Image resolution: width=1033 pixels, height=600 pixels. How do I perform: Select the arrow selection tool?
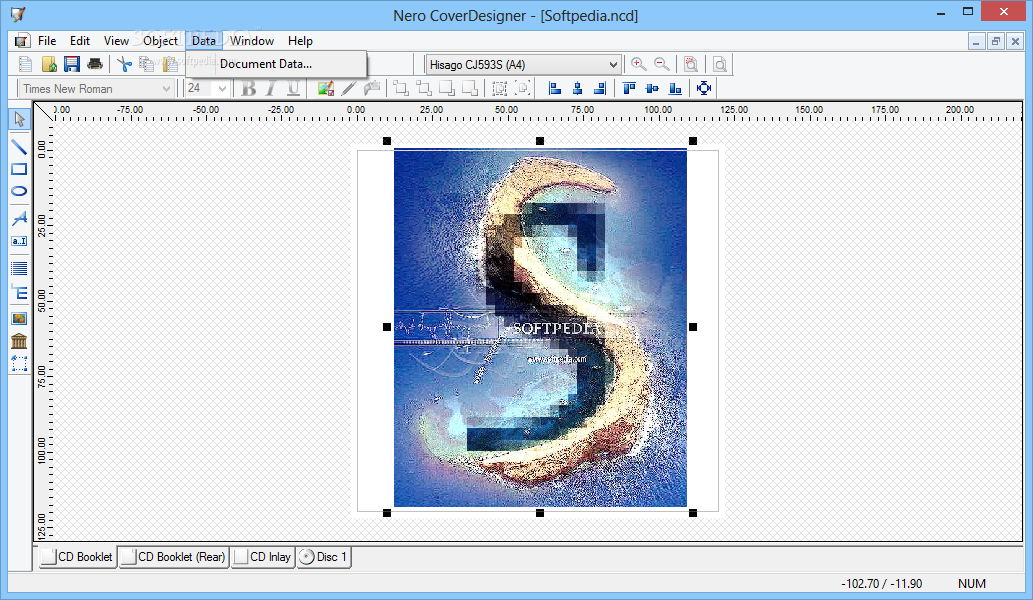pos(19,119)
